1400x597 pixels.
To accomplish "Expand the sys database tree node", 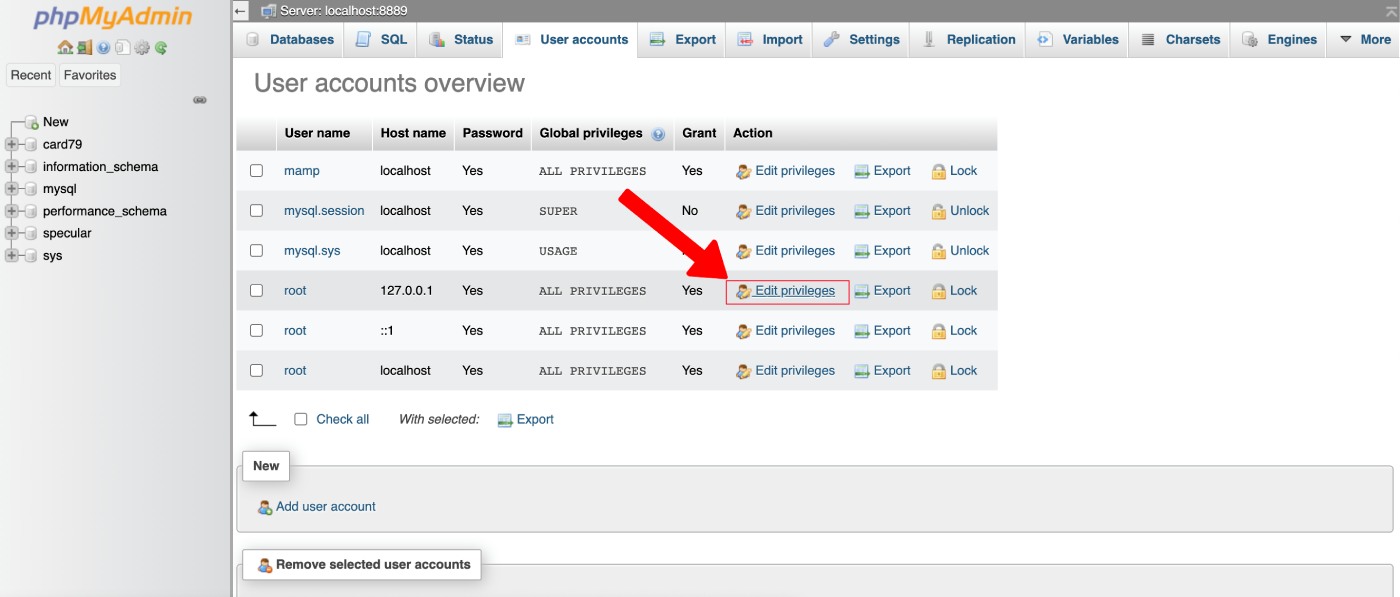I will click(x=12, y=255).
